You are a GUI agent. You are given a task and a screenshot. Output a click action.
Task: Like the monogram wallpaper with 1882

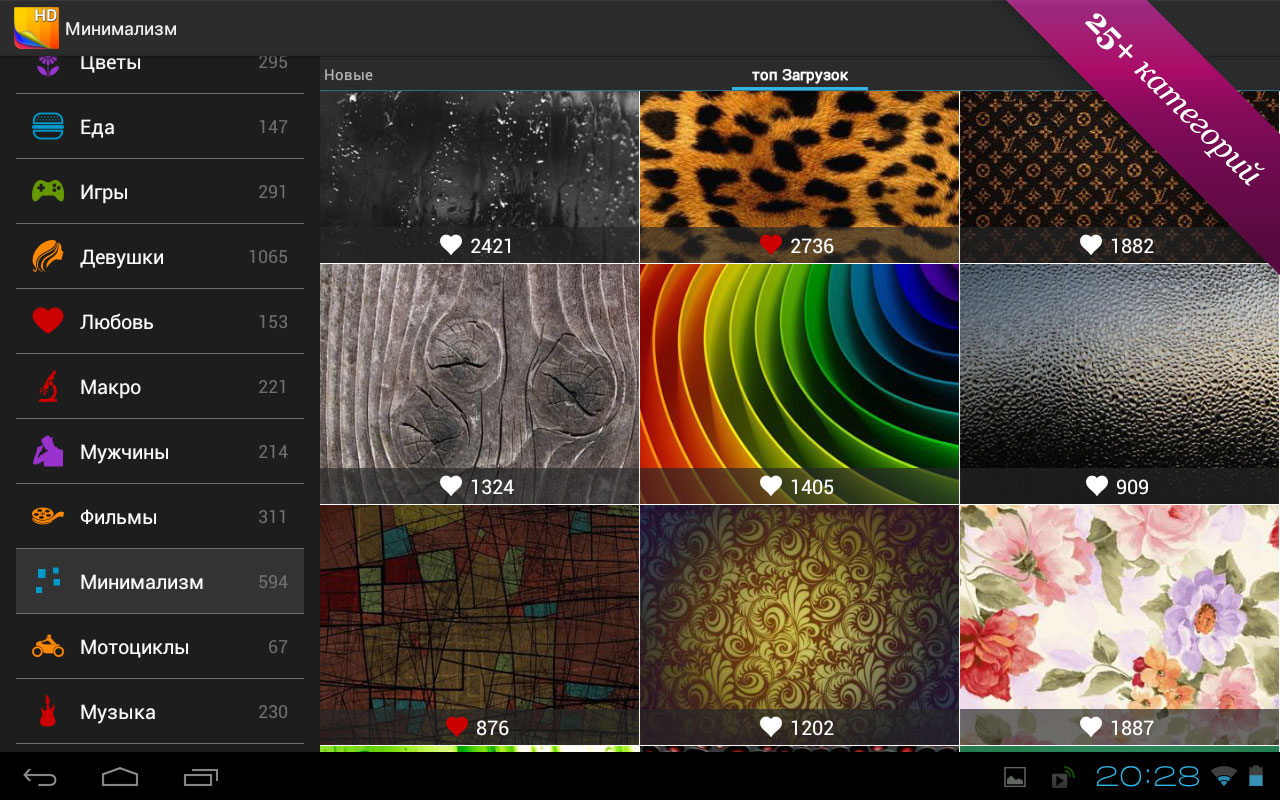click(x=1091, y=245)
